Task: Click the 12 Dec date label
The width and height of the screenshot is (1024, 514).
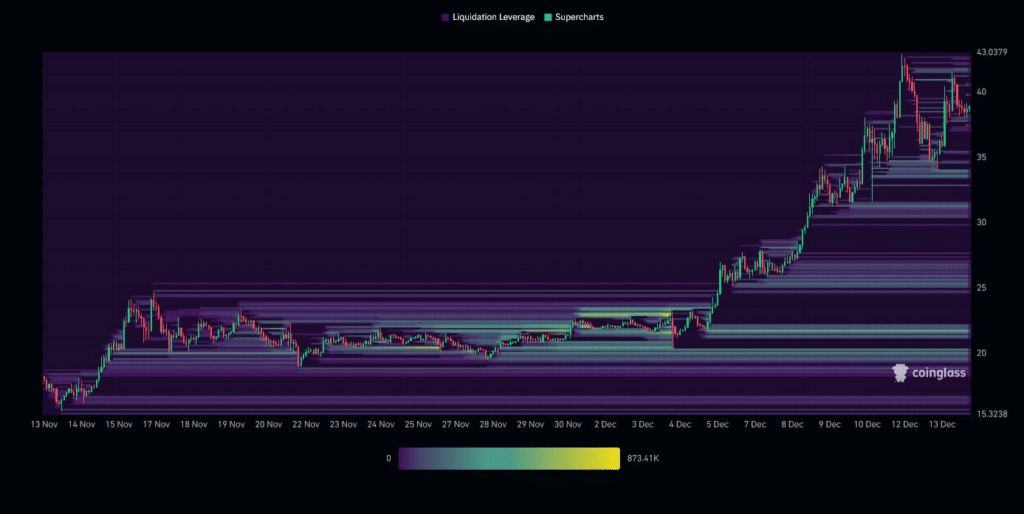Action: (x=904, y=425)
